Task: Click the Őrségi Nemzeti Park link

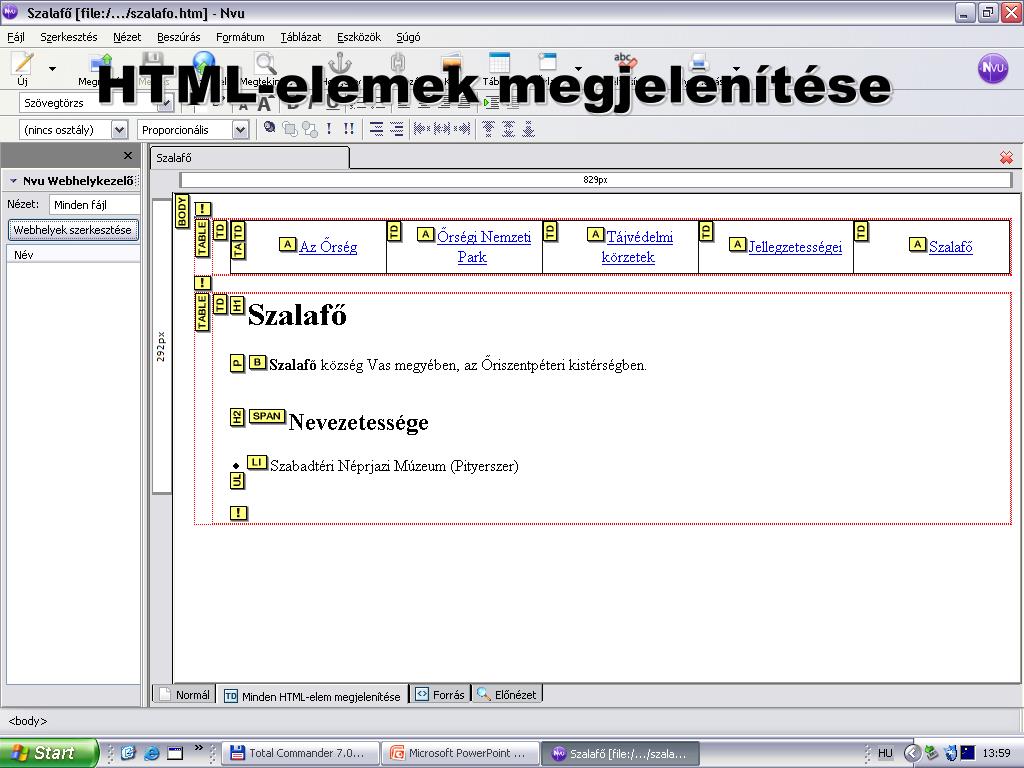Action: click(x=483, y=247)
